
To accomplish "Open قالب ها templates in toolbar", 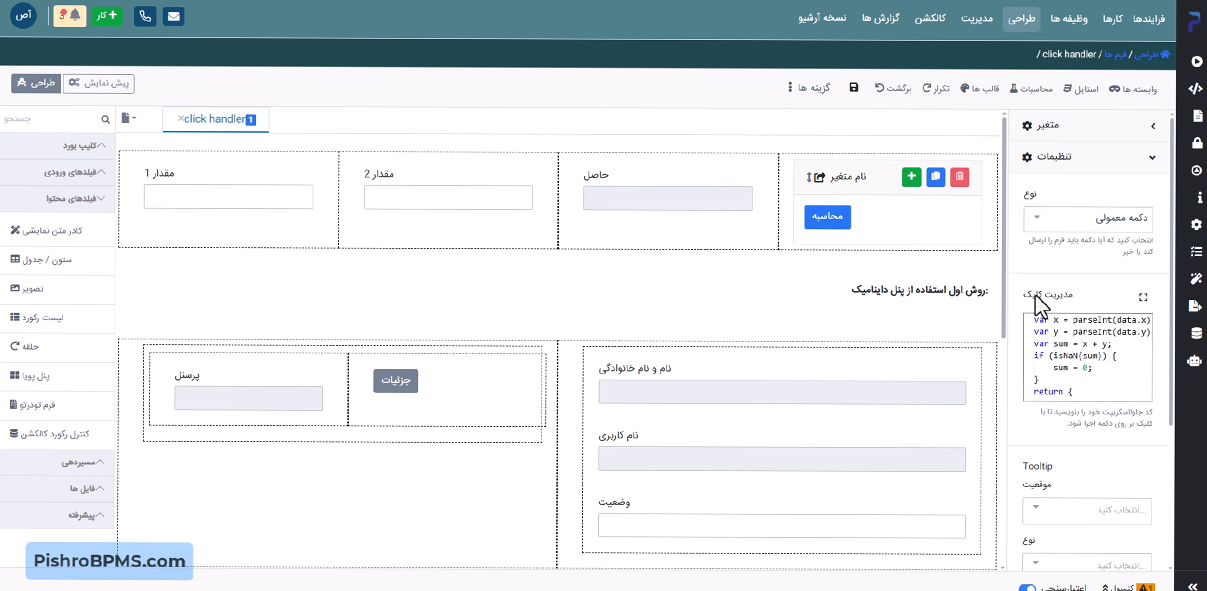I will click(x=981, y=88).
